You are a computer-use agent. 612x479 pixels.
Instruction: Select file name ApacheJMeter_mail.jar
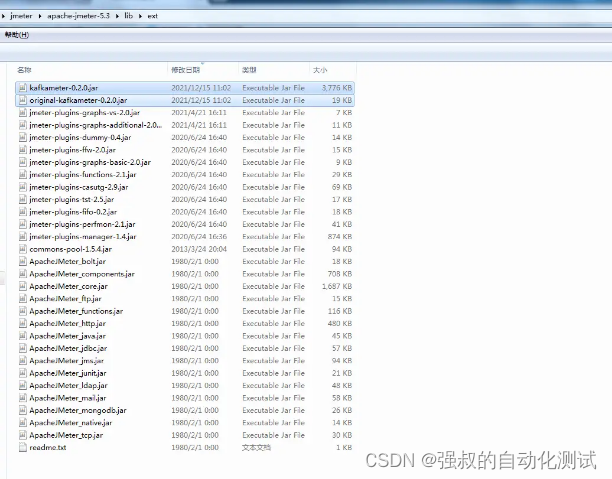(68, 398)
